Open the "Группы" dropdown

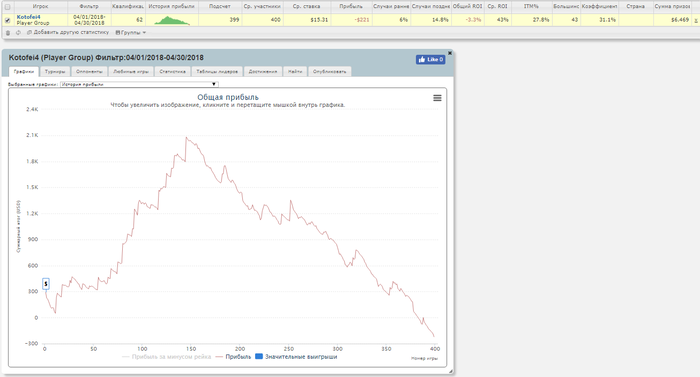tap(131, 33)
